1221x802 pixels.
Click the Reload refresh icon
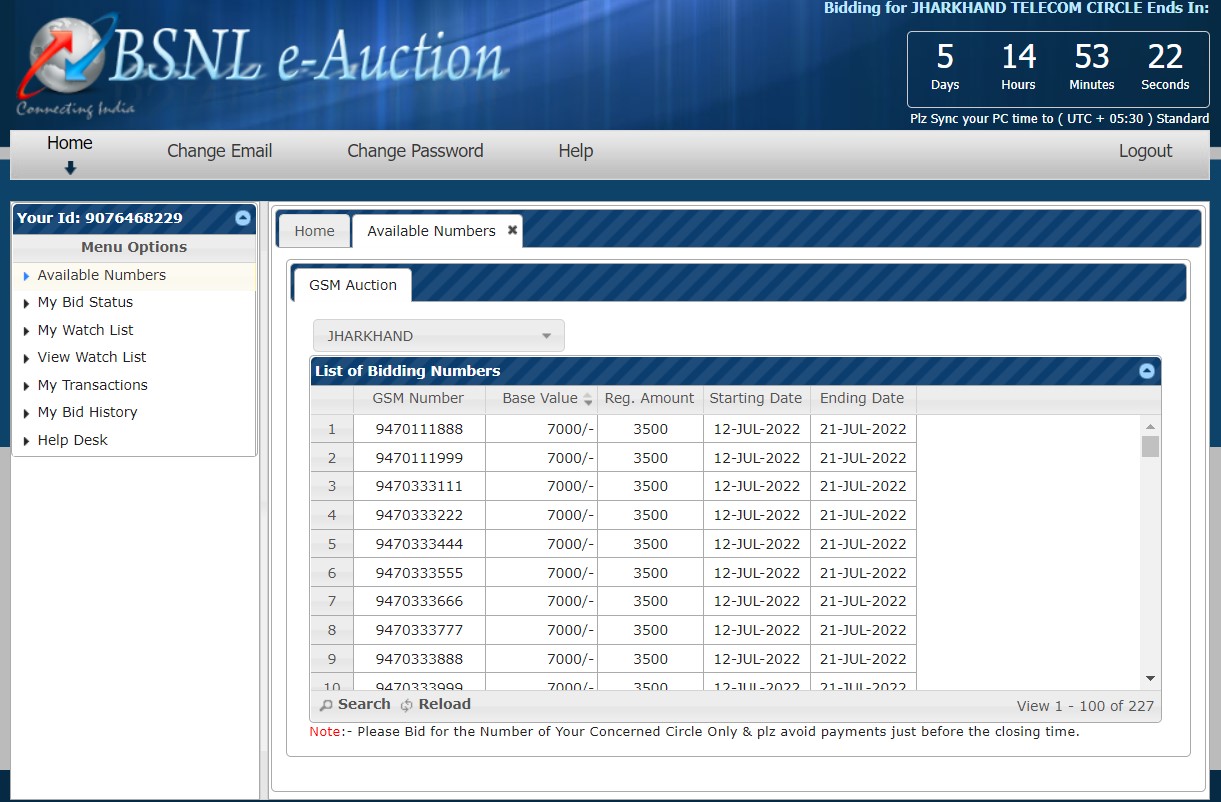click(x=407, y=705)
